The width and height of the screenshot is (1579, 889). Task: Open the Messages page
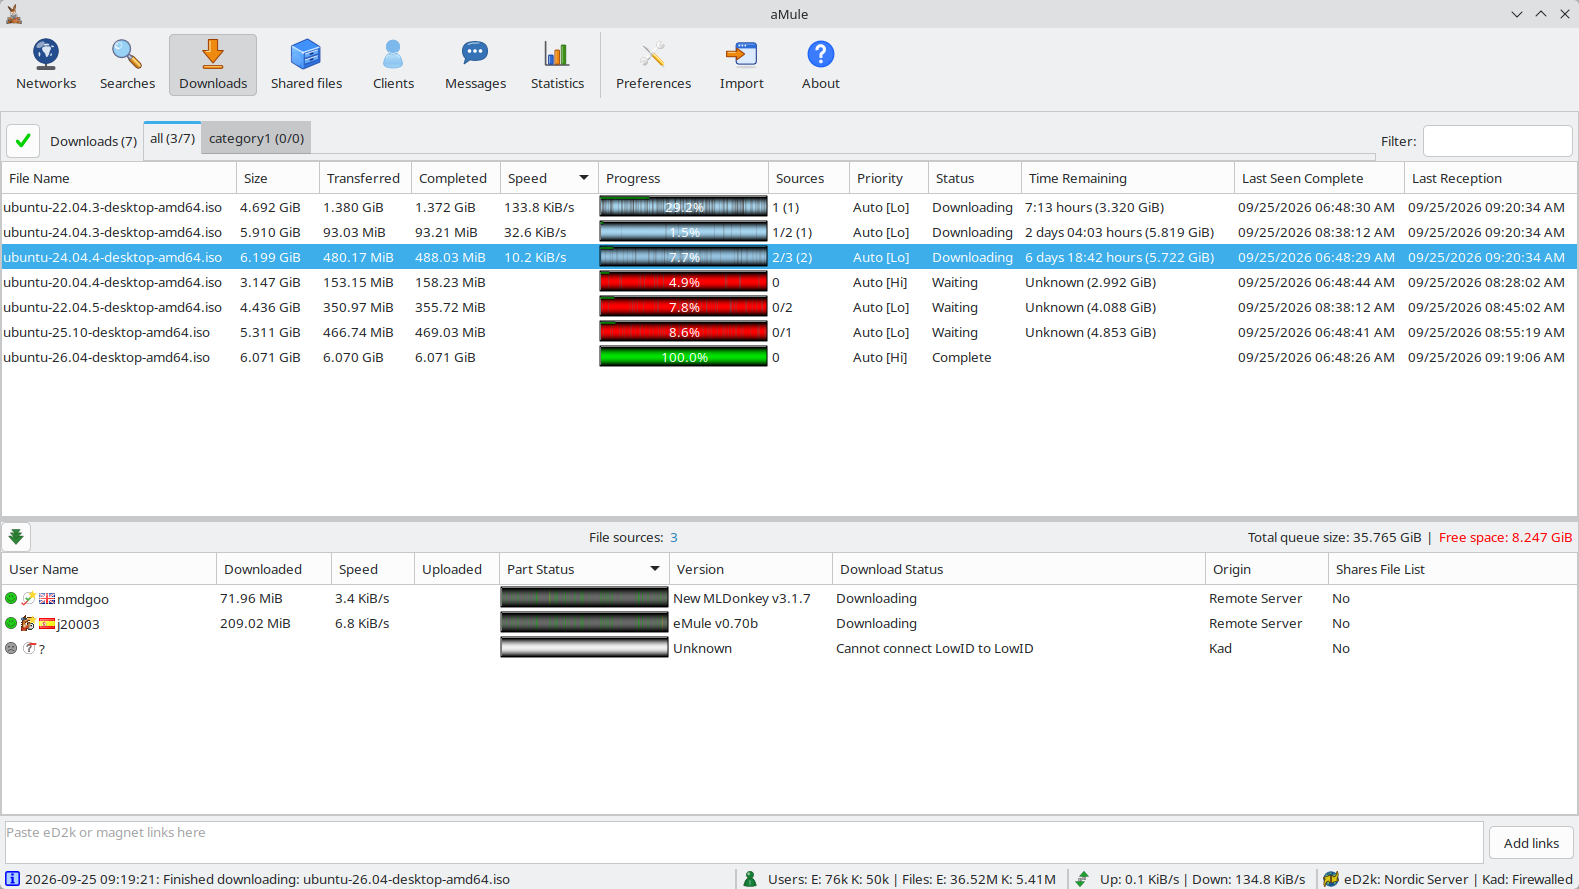(475, 65)
